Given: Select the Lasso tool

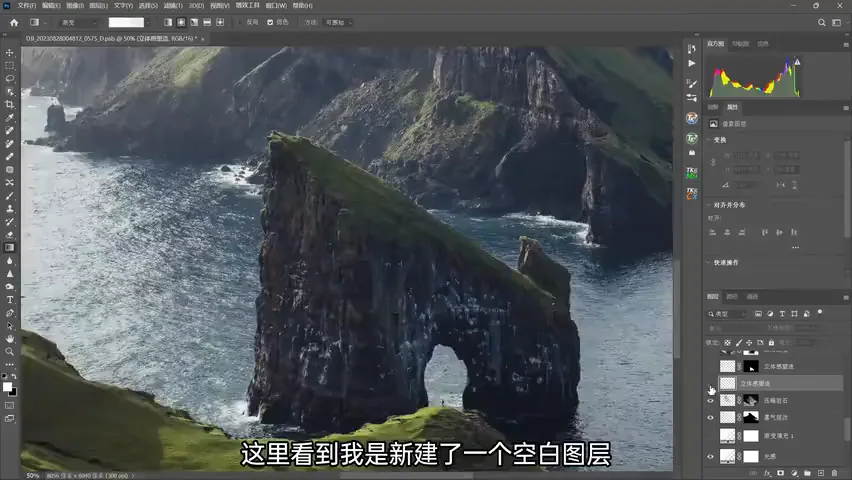Looking at the screenshot, I should pyautogui.click(x=10, y=79).
